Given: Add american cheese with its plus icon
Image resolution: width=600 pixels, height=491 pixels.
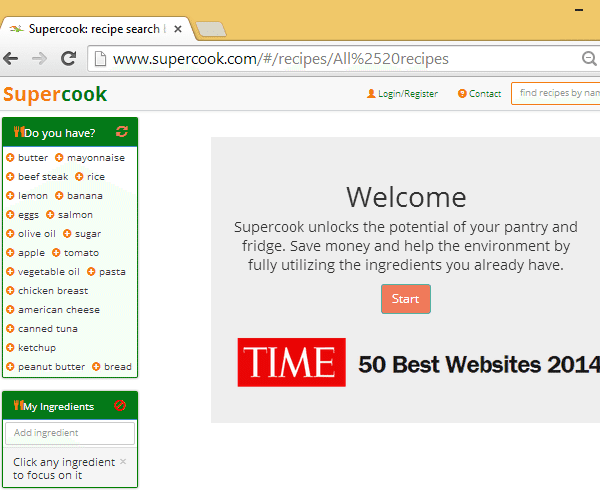Looking at the screenshot, I should (10, 309).
